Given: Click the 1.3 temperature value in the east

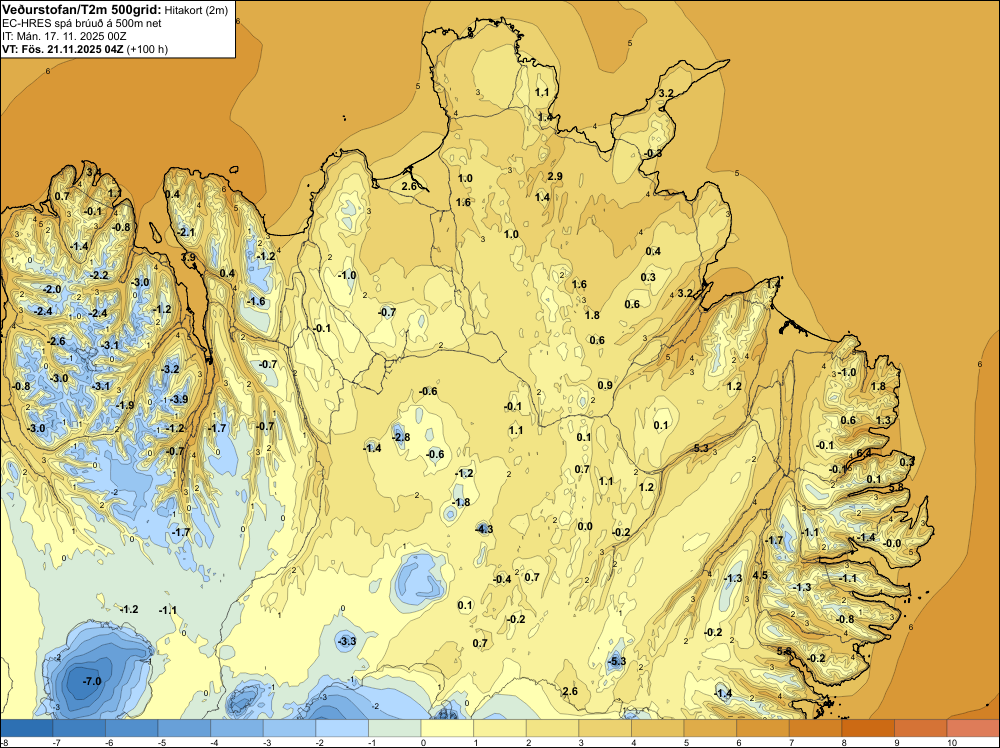Looking at the screenshot, I should [x=883, y=420].
